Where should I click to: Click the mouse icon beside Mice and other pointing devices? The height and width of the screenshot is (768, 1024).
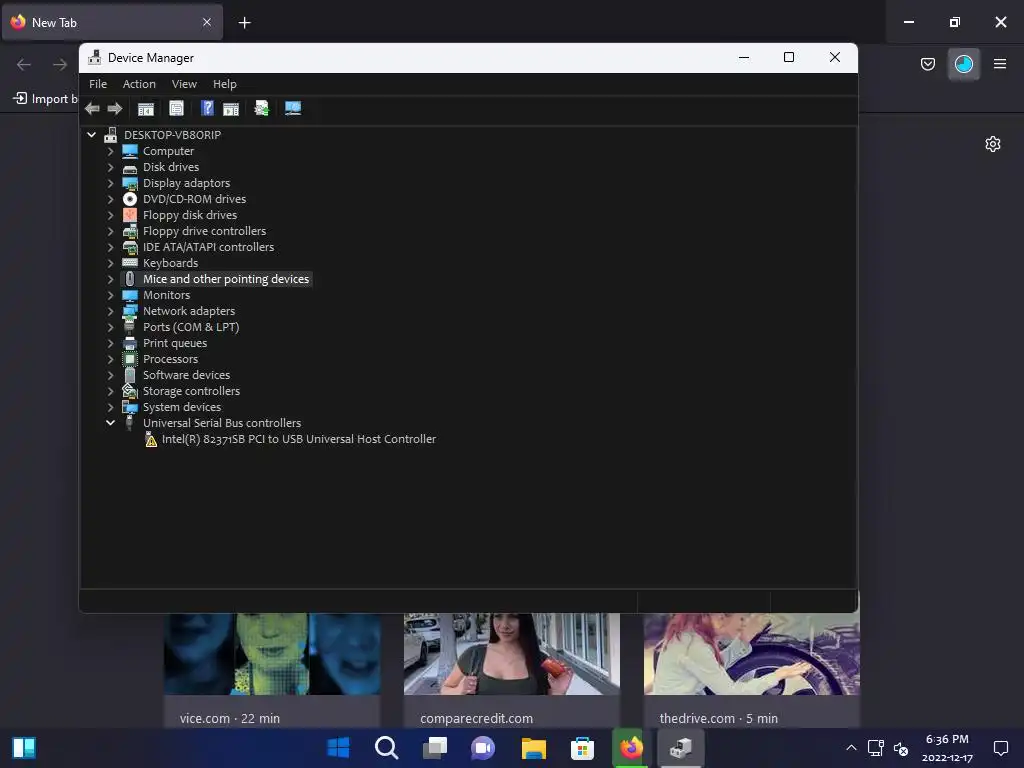[x=130, y=279]
